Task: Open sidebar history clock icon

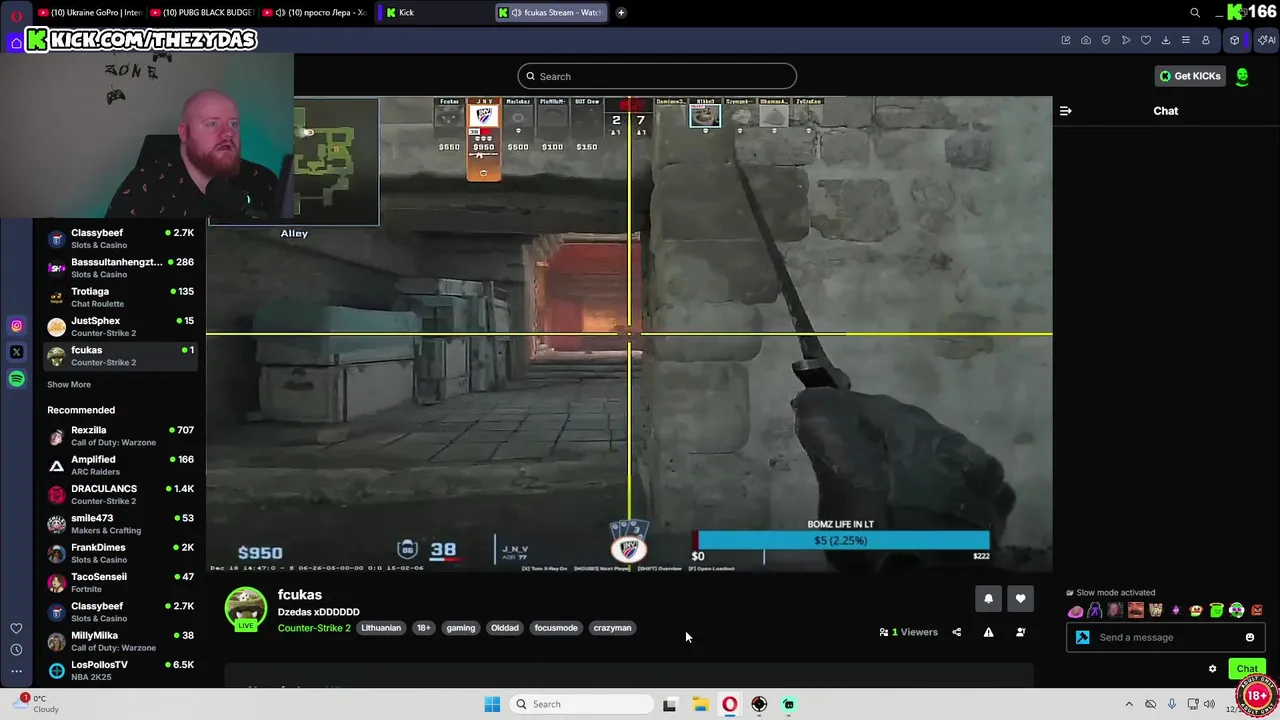Action: [16, 650]
